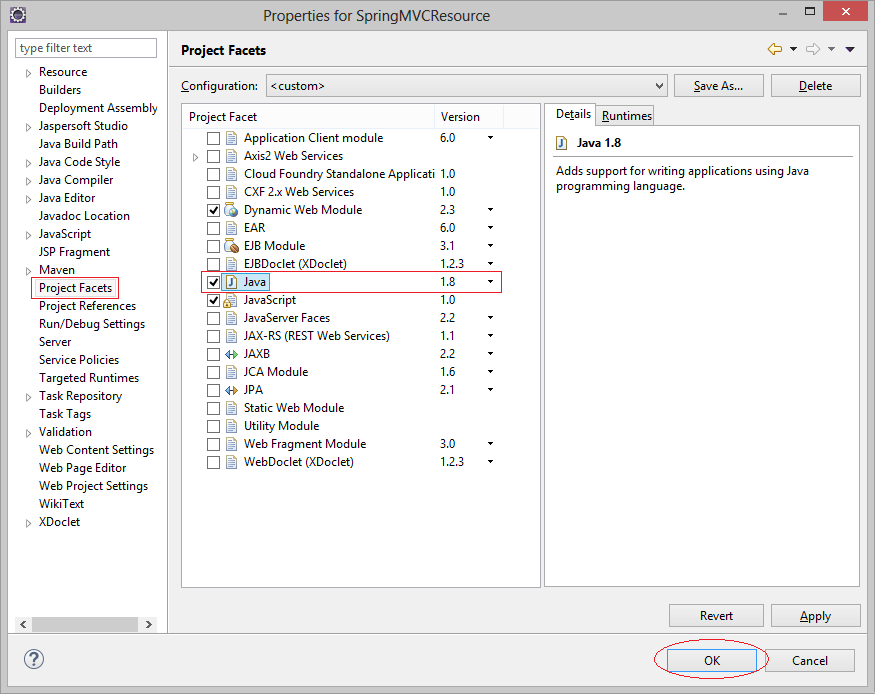
Task: Click the Cancel button
Action: pos(810,661)
